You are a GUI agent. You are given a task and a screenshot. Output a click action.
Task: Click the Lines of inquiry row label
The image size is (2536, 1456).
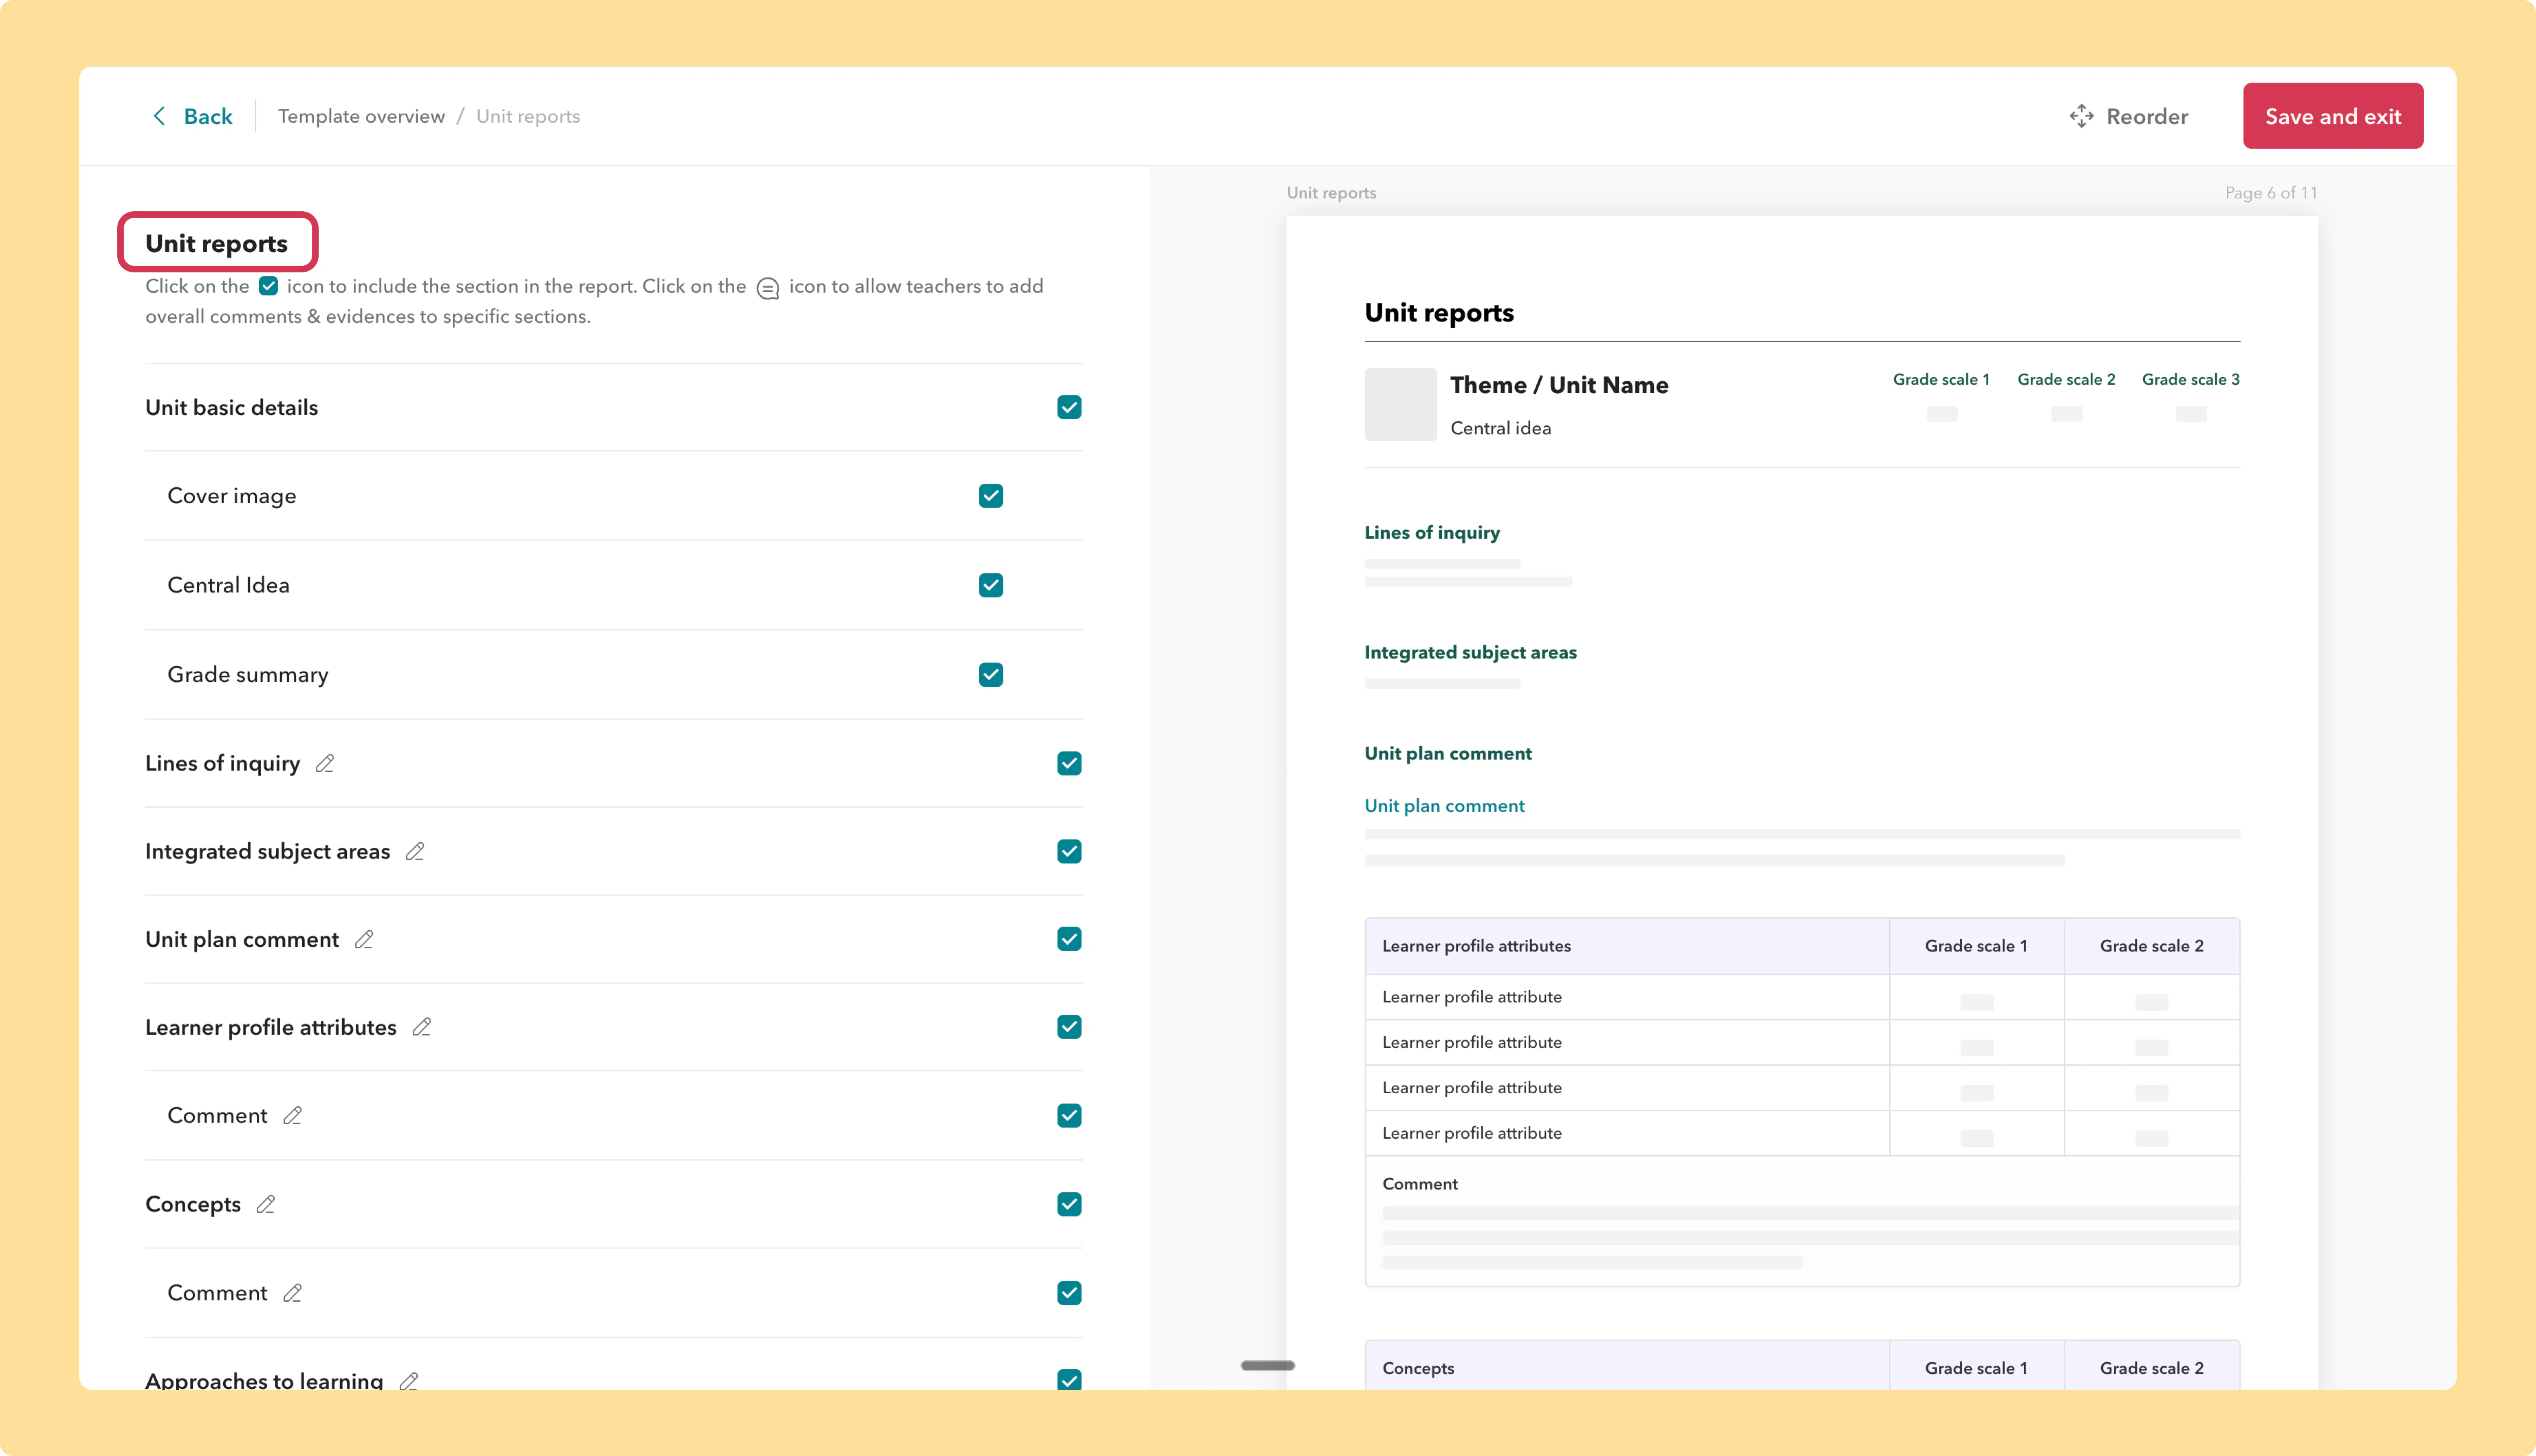223,763
